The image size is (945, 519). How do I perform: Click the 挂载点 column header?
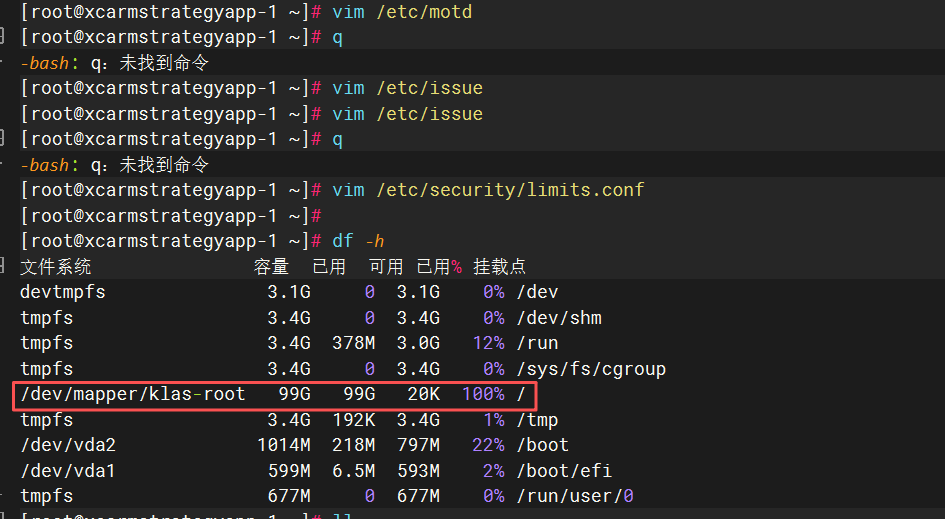500,267
